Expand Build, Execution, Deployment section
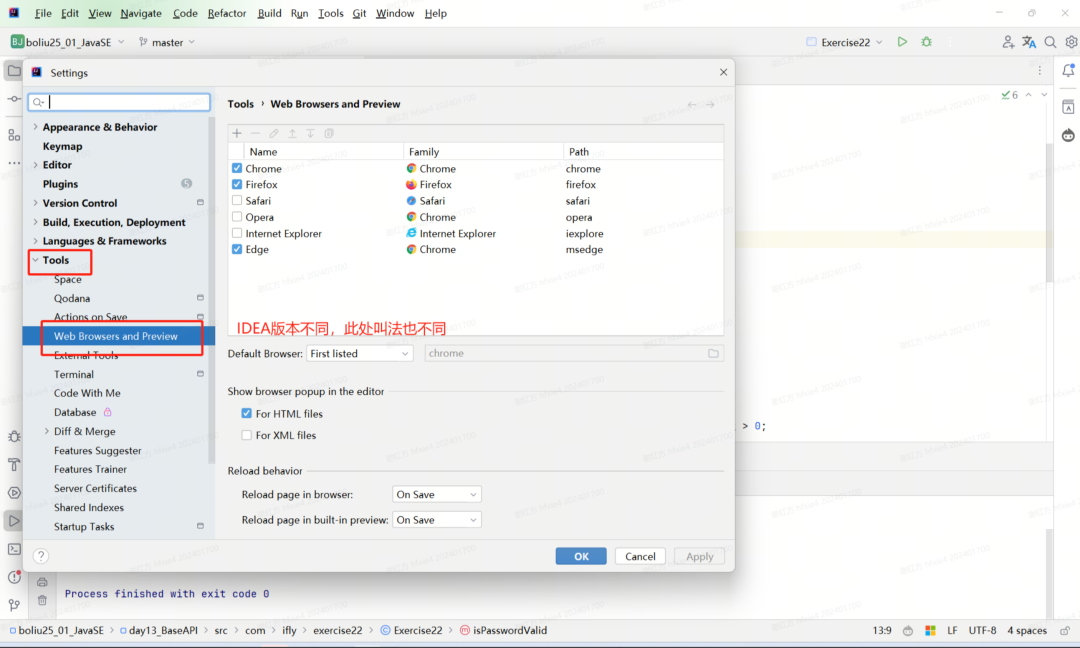The width and height of the screenshot is (1080, 648). click(x=35, y=222)
